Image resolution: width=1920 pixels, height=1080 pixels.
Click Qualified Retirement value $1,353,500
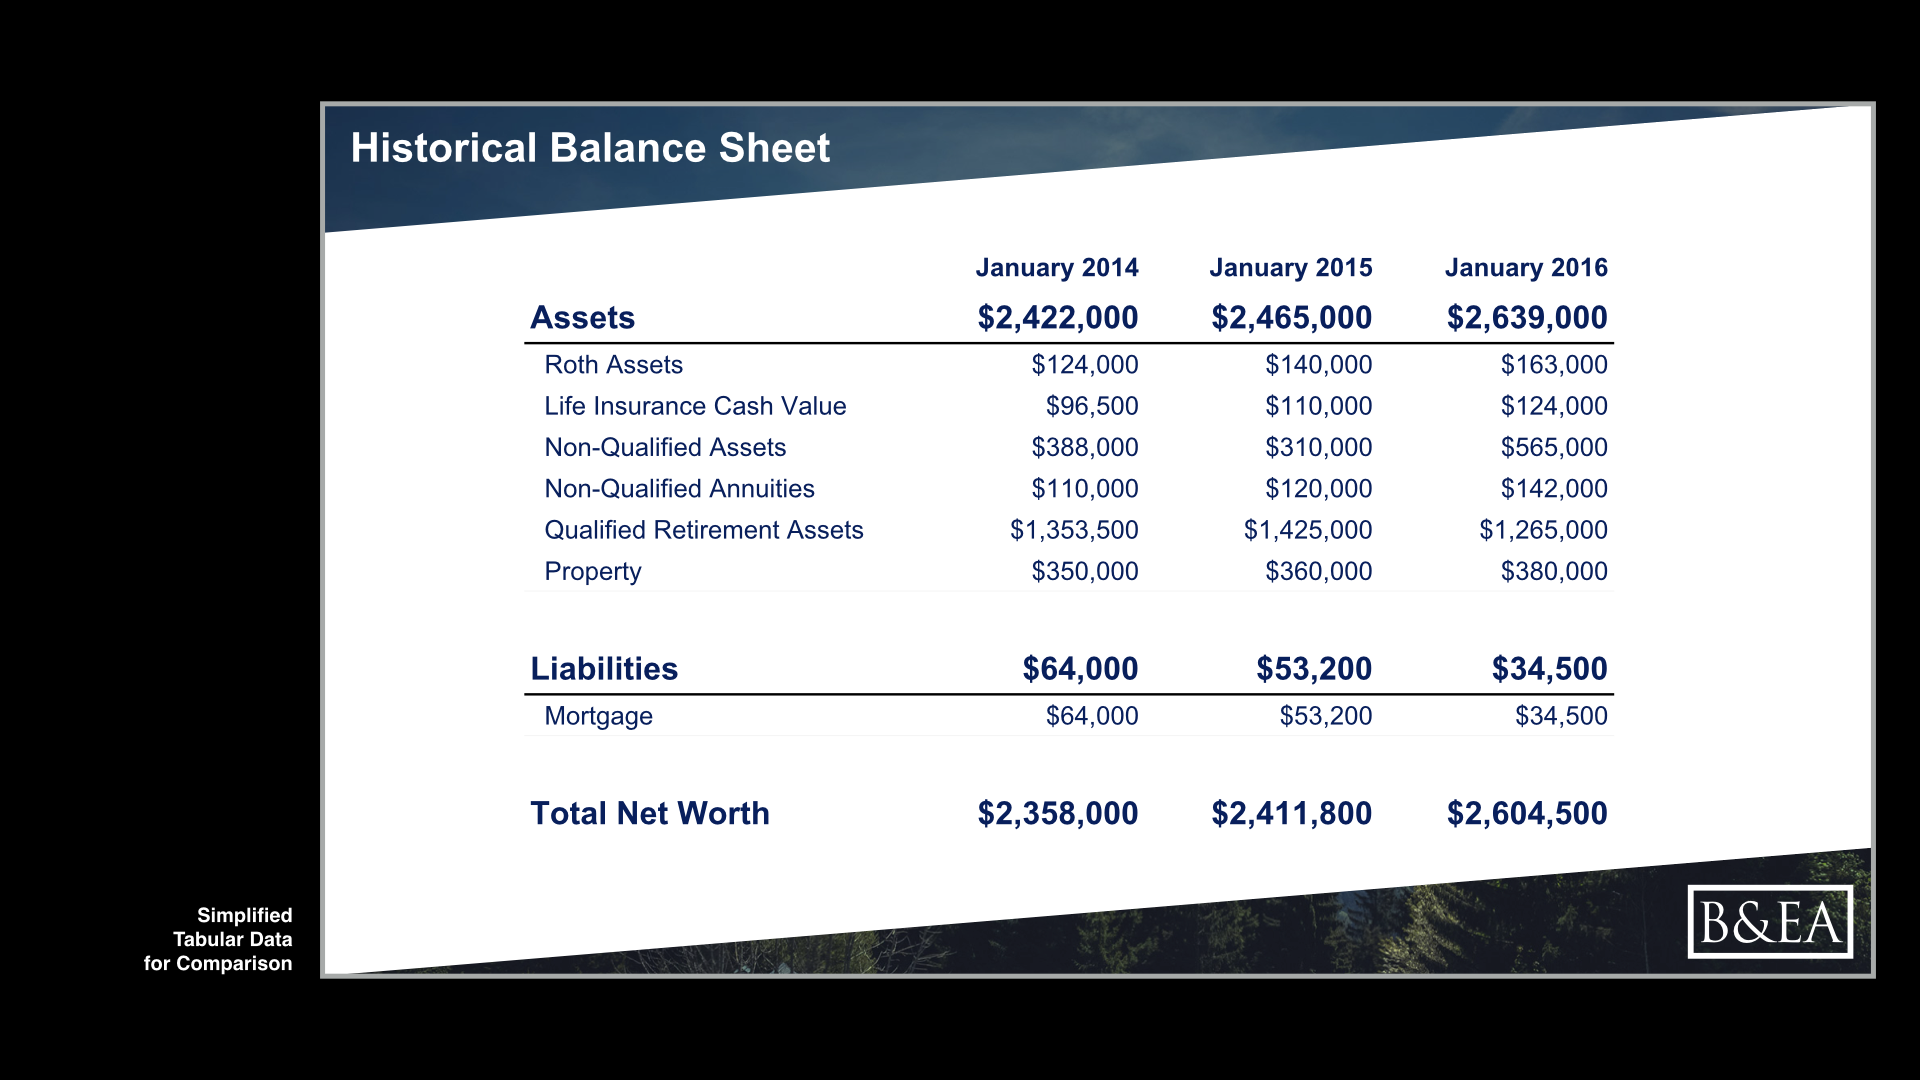[x=1074, y=530]
